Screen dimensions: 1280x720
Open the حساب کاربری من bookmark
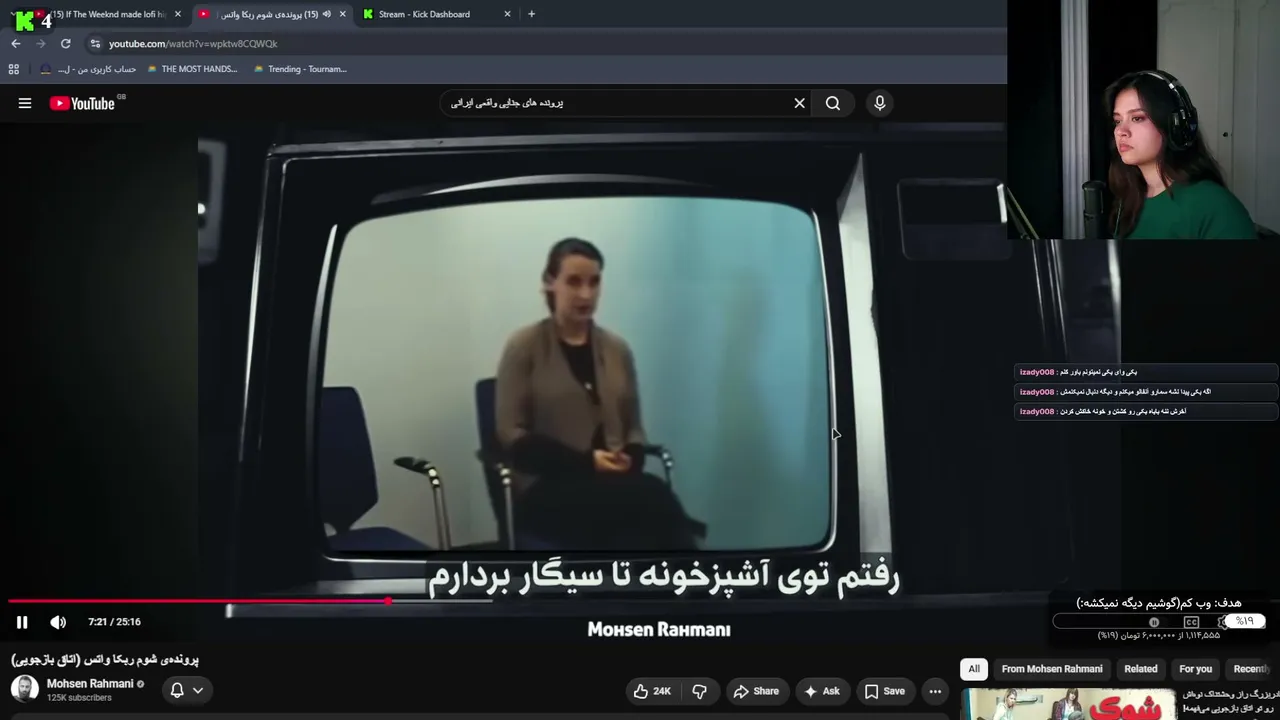88,69
